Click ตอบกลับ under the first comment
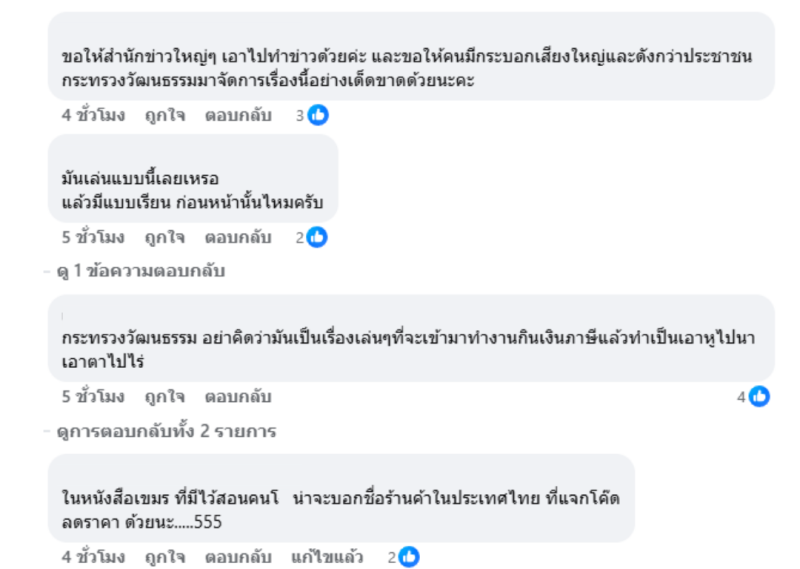Viewport: 800px width, 569px height. click(238, 116)
